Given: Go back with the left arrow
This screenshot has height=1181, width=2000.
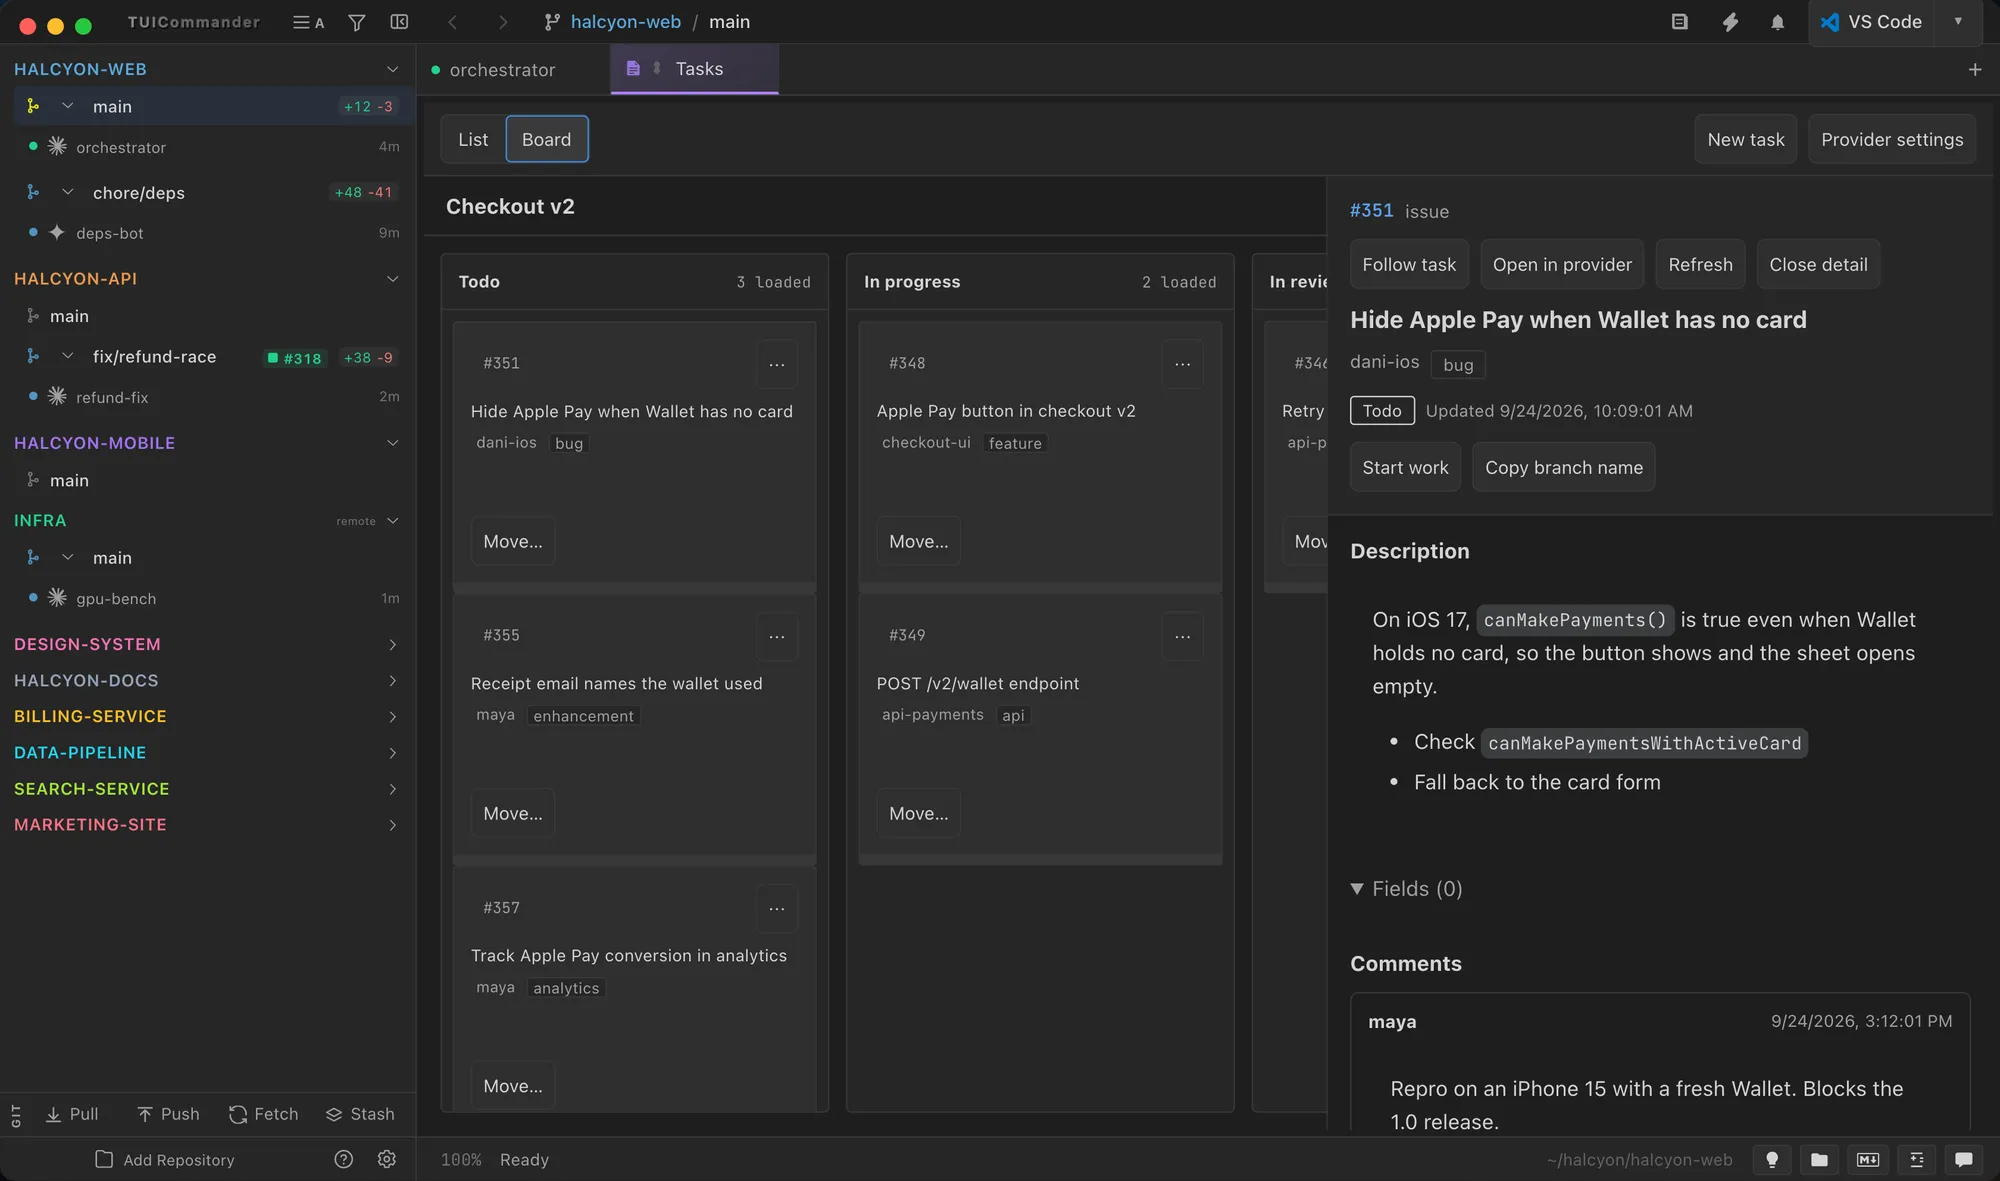Looking at the screenshot, I should coord(452,22).
